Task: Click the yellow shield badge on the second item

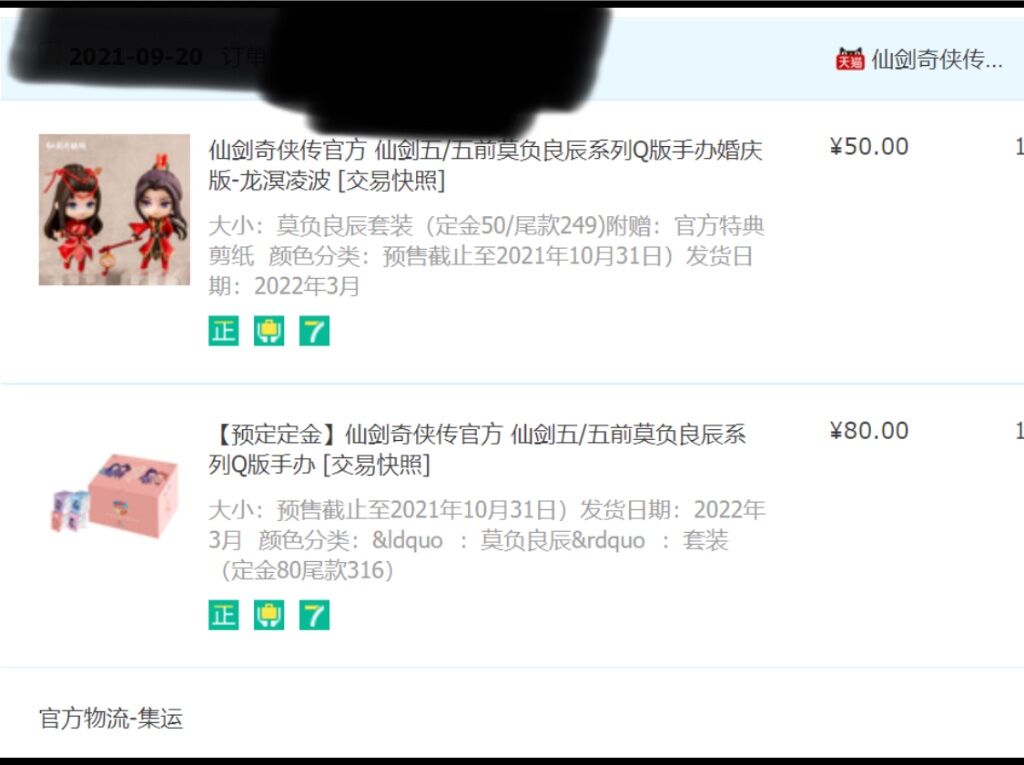Action: [269, 615]
